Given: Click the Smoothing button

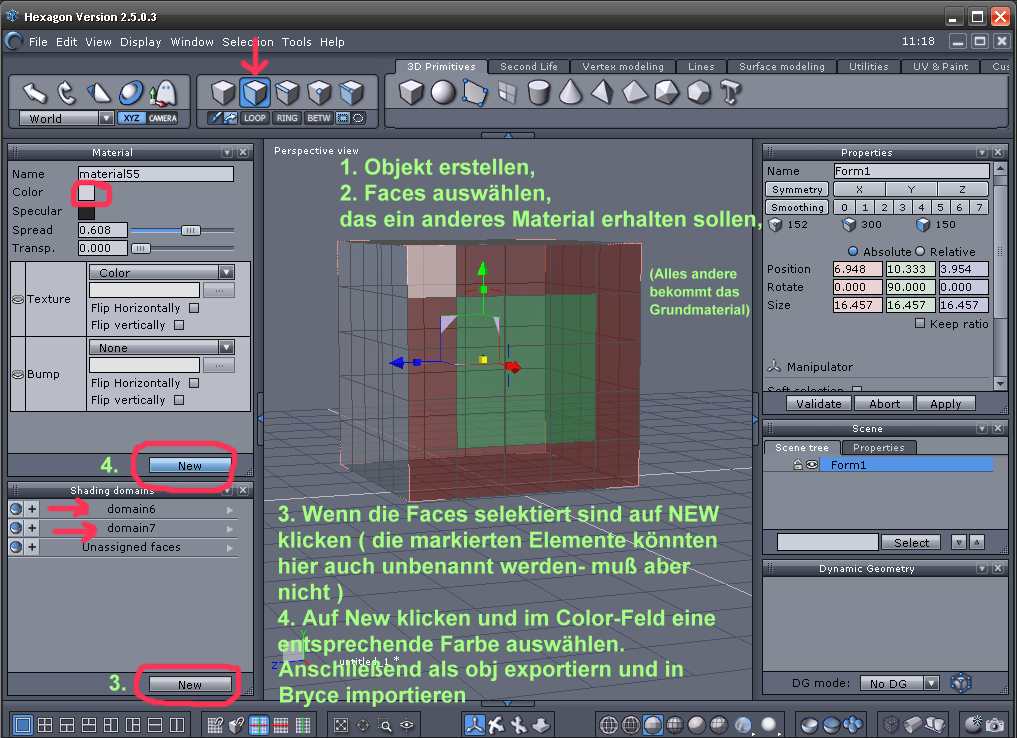Looking at the screenshot, I should 797,208.
